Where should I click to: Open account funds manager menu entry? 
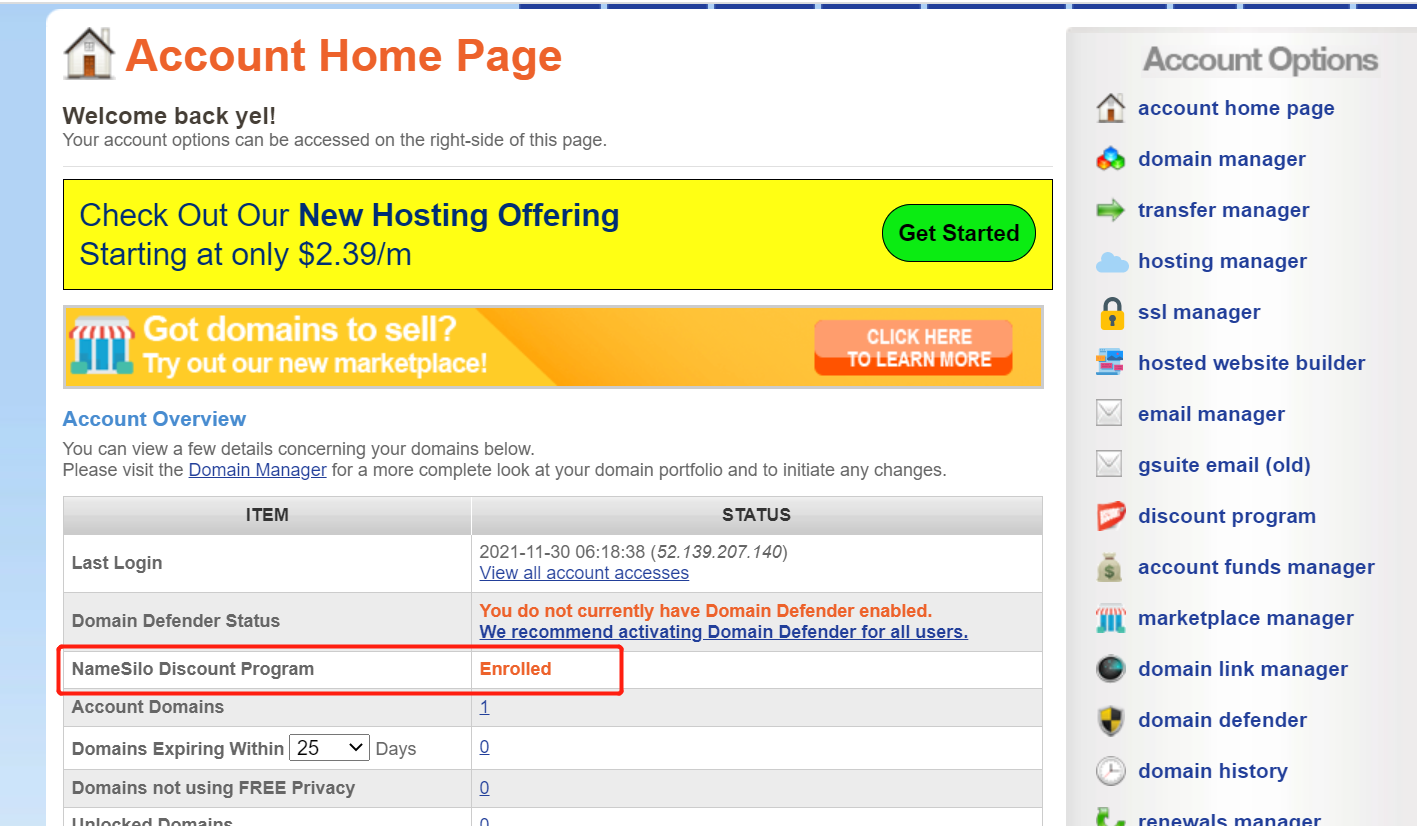1256,567
